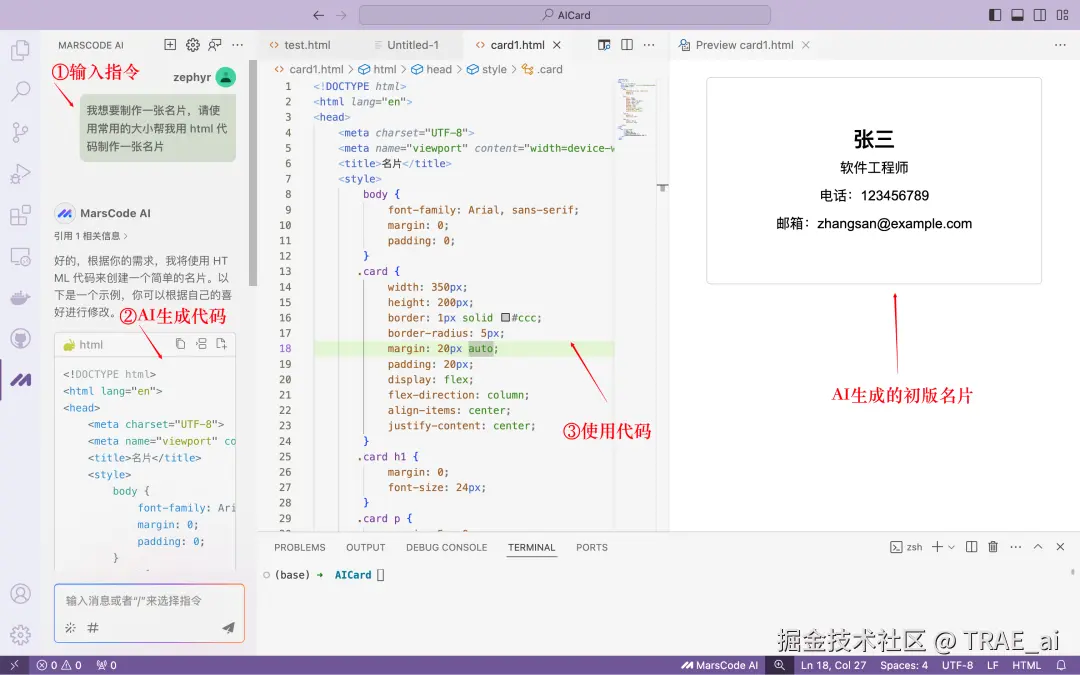The width and height of the screenshot is (1080, 675).
Task: Open notifications bell in status bar
Action: [x=1061, y=665]
